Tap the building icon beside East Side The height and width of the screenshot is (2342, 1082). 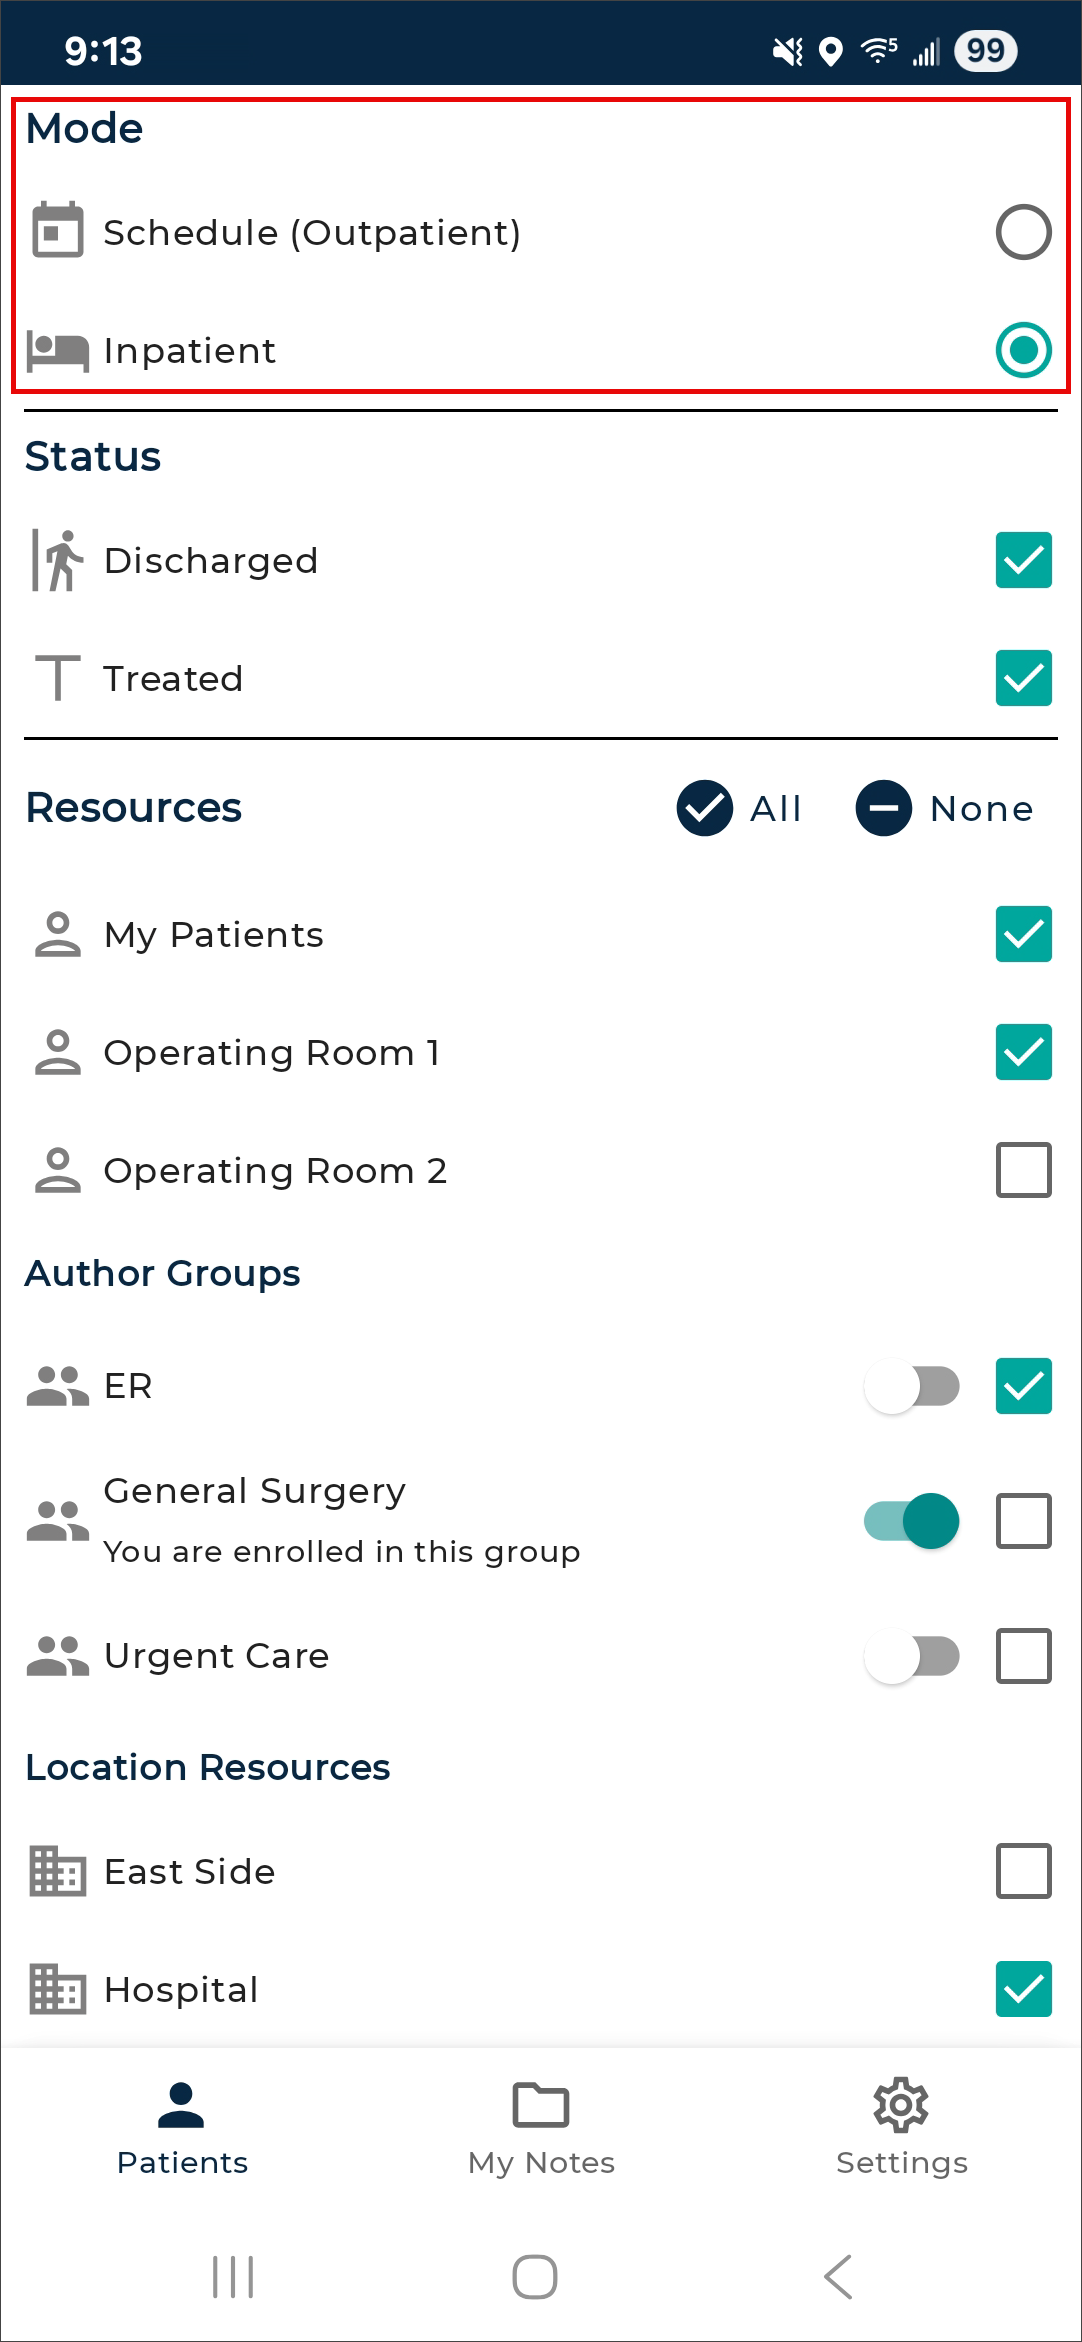(x=58, y=1871)
